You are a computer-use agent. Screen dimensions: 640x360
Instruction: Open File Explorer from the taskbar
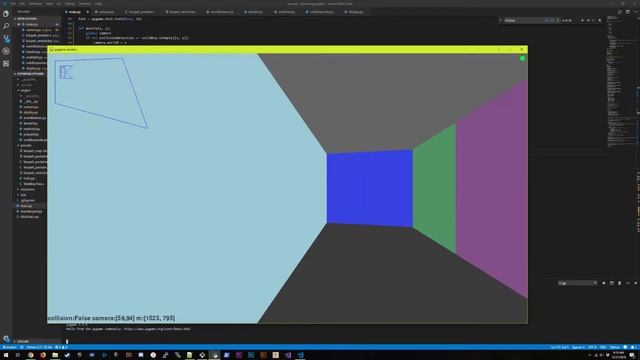coord(55,355)
